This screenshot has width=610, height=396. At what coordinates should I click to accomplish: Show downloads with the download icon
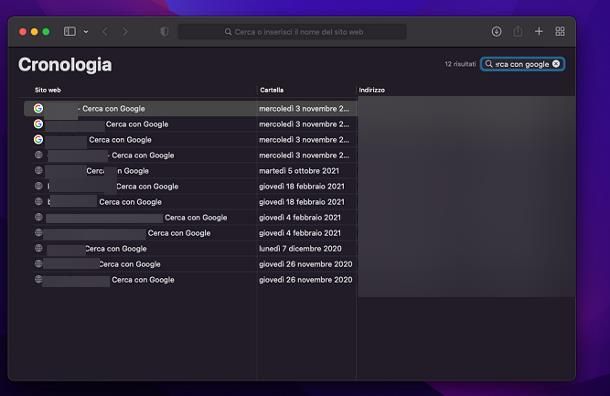pos(496,32)
